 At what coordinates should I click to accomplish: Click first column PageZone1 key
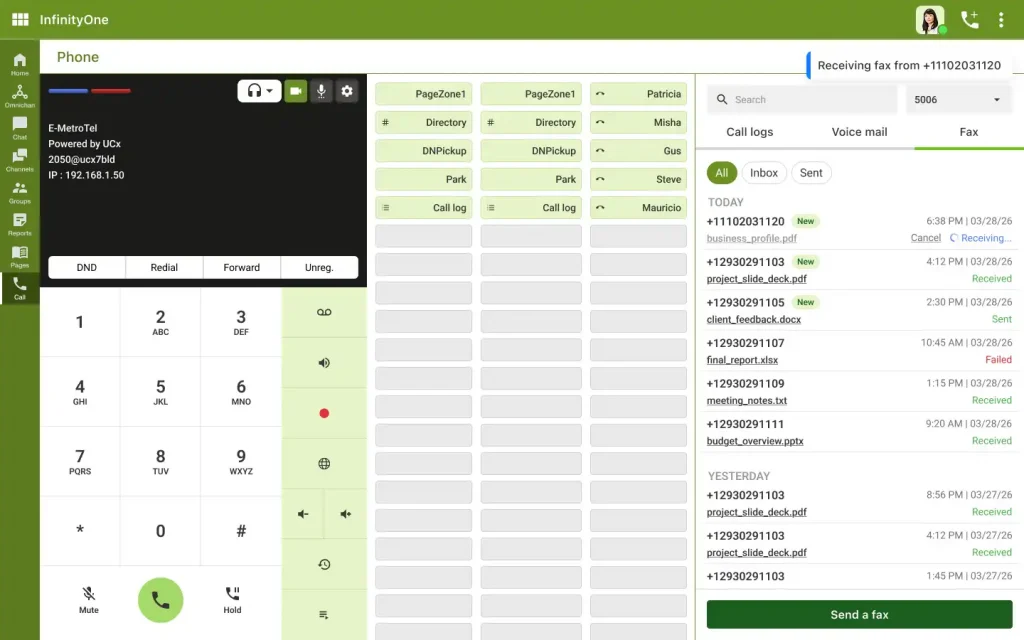coord(424,94)
